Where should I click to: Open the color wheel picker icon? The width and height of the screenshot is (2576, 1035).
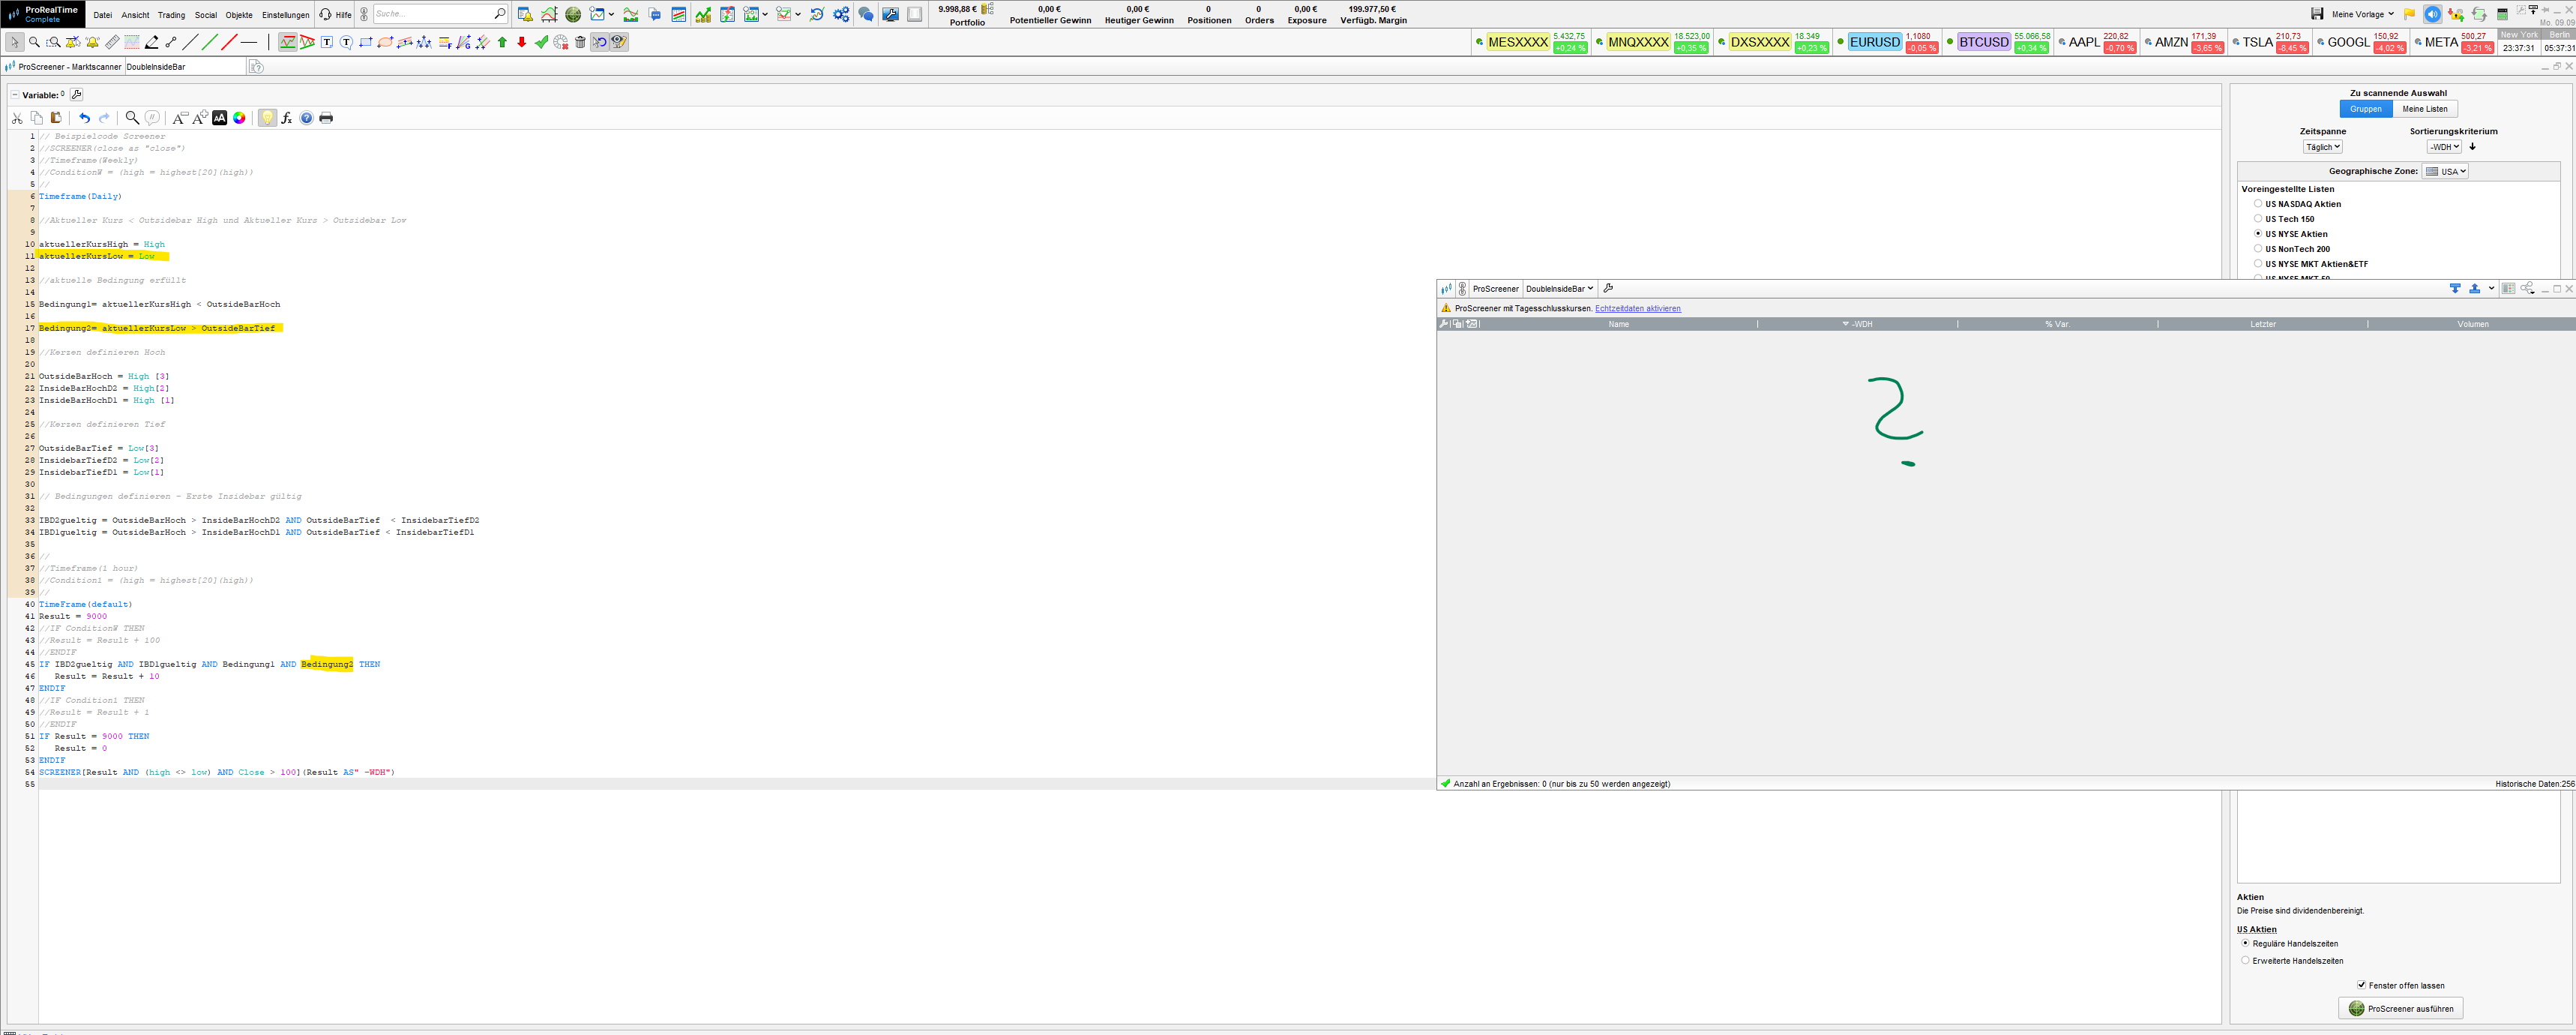(x=239, y=118)
